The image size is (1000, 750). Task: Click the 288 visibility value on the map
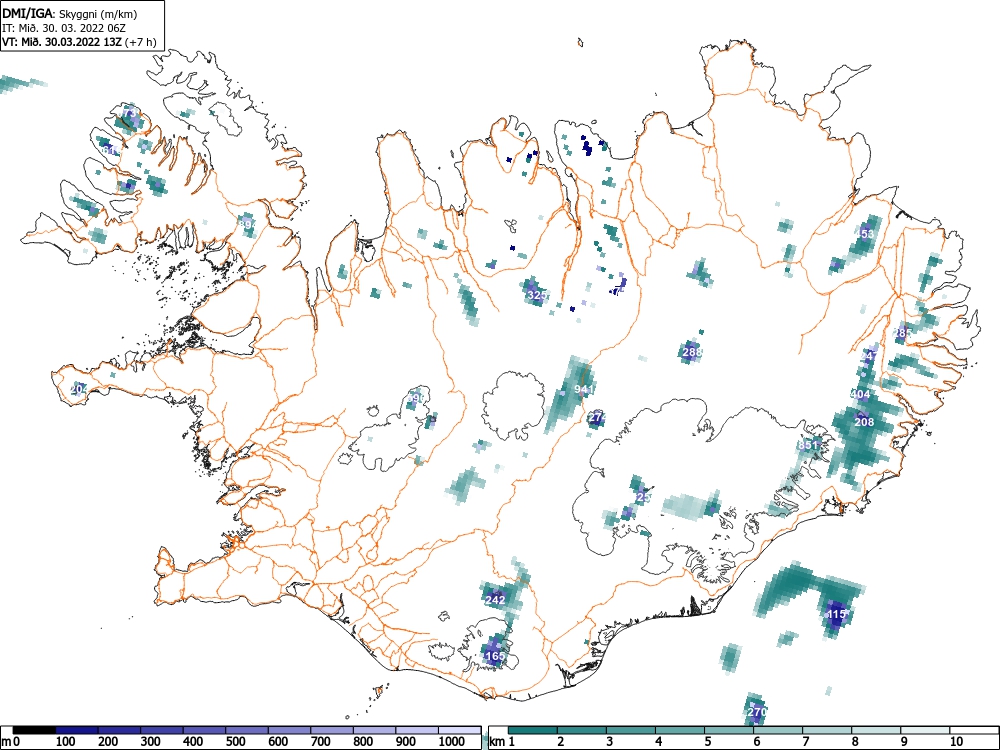click(692, 351)
